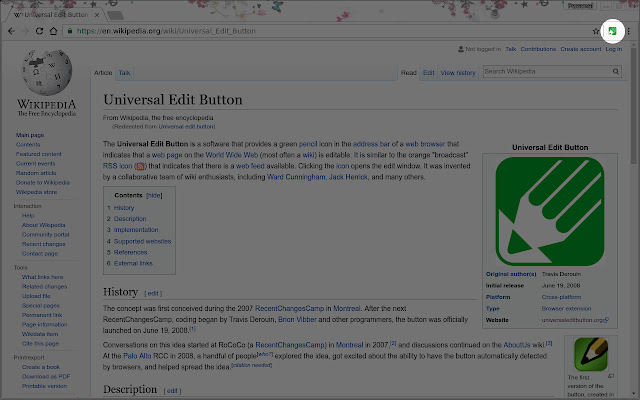This screenshot has width=640, height=400.
Task: Jump to External links in contents
Action: [133, 263]
